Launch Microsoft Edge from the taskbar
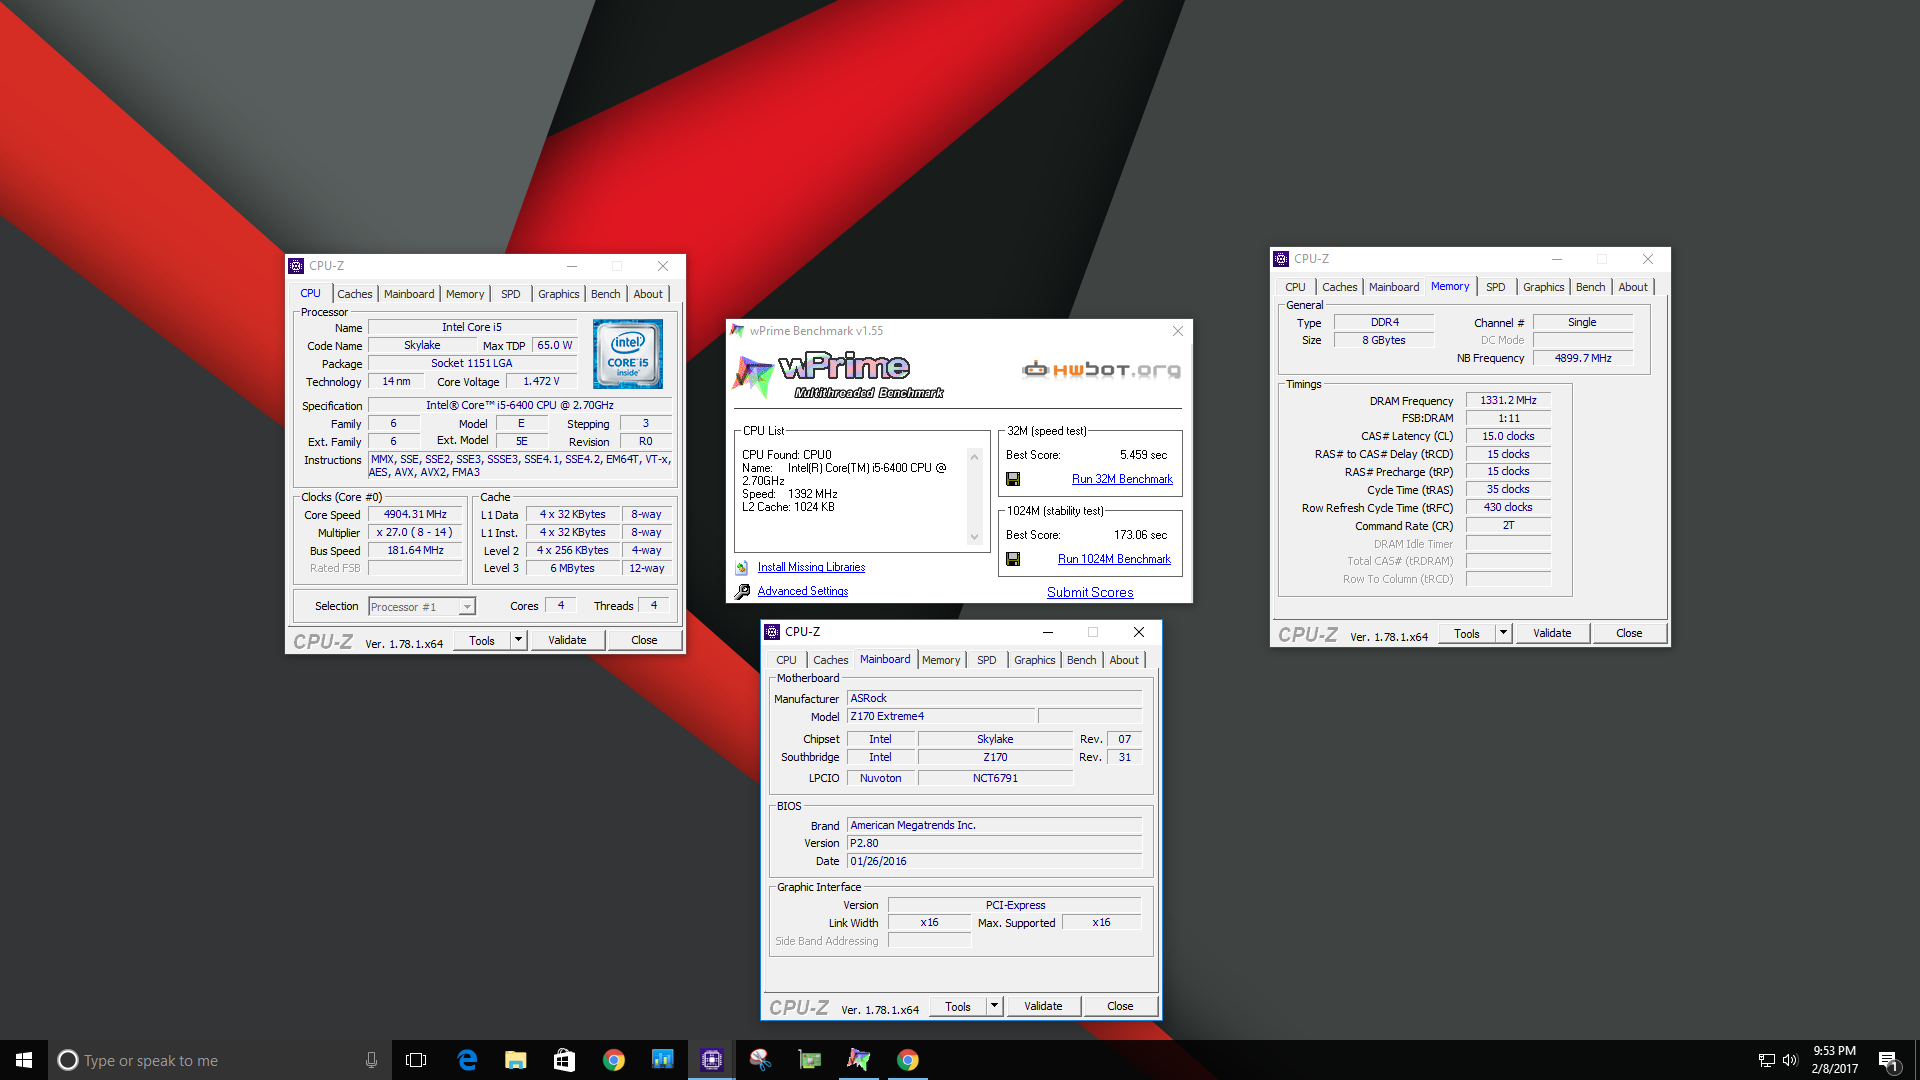 click(x=466, y=1060)
